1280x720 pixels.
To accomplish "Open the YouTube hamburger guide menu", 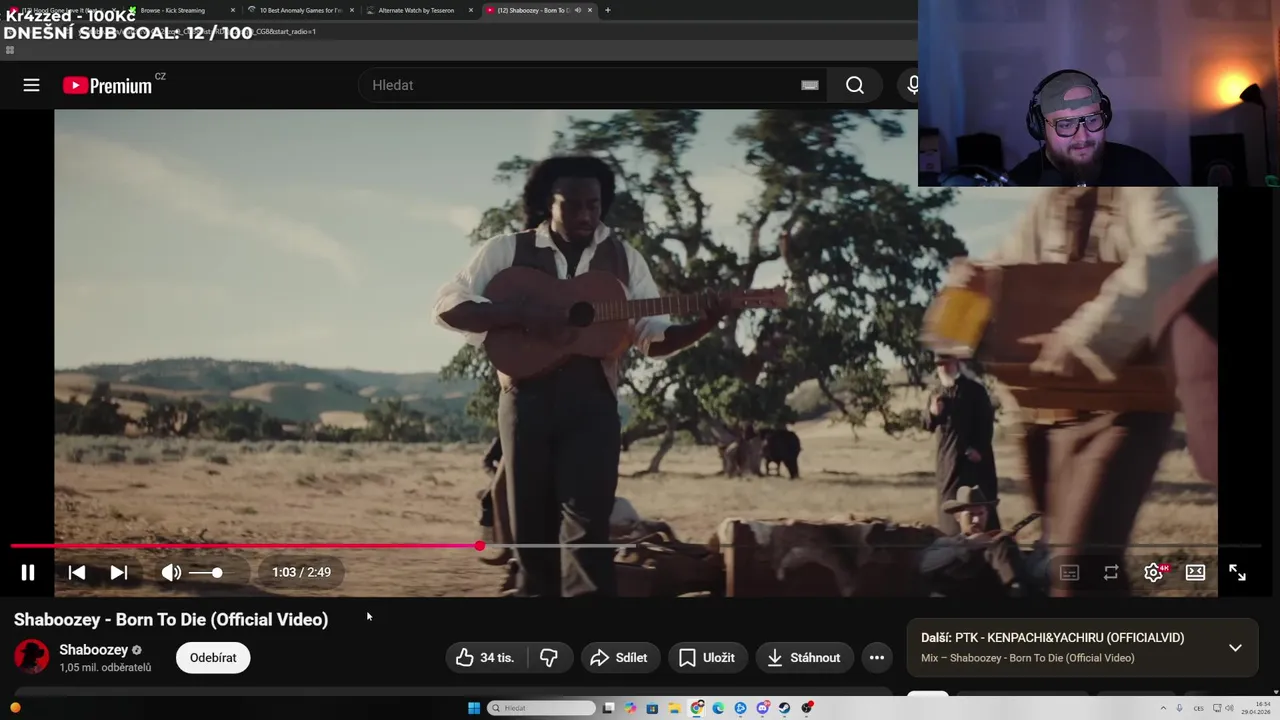I will 31,85.
